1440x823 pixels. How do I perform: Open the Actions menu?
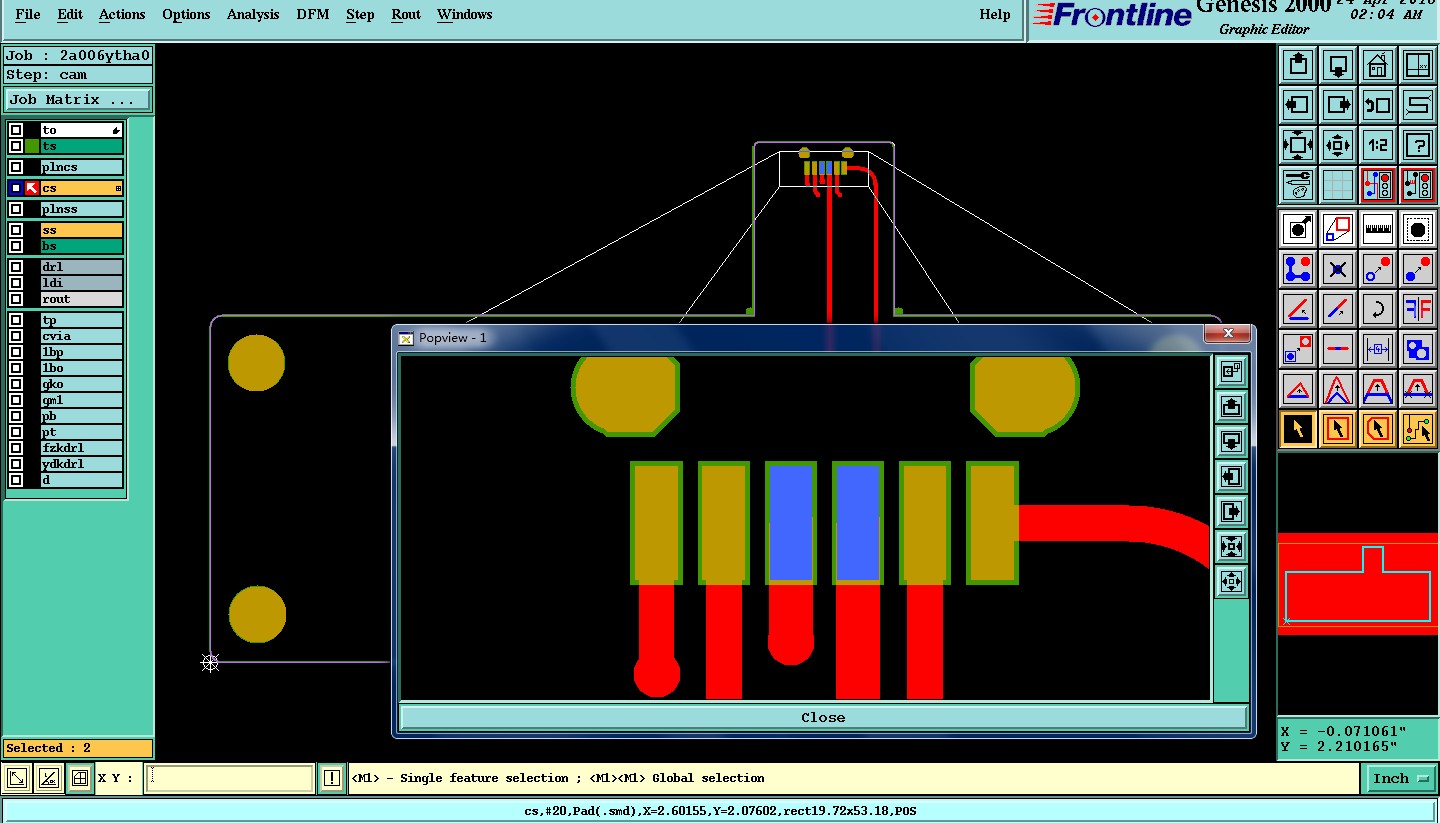point(122,14)
